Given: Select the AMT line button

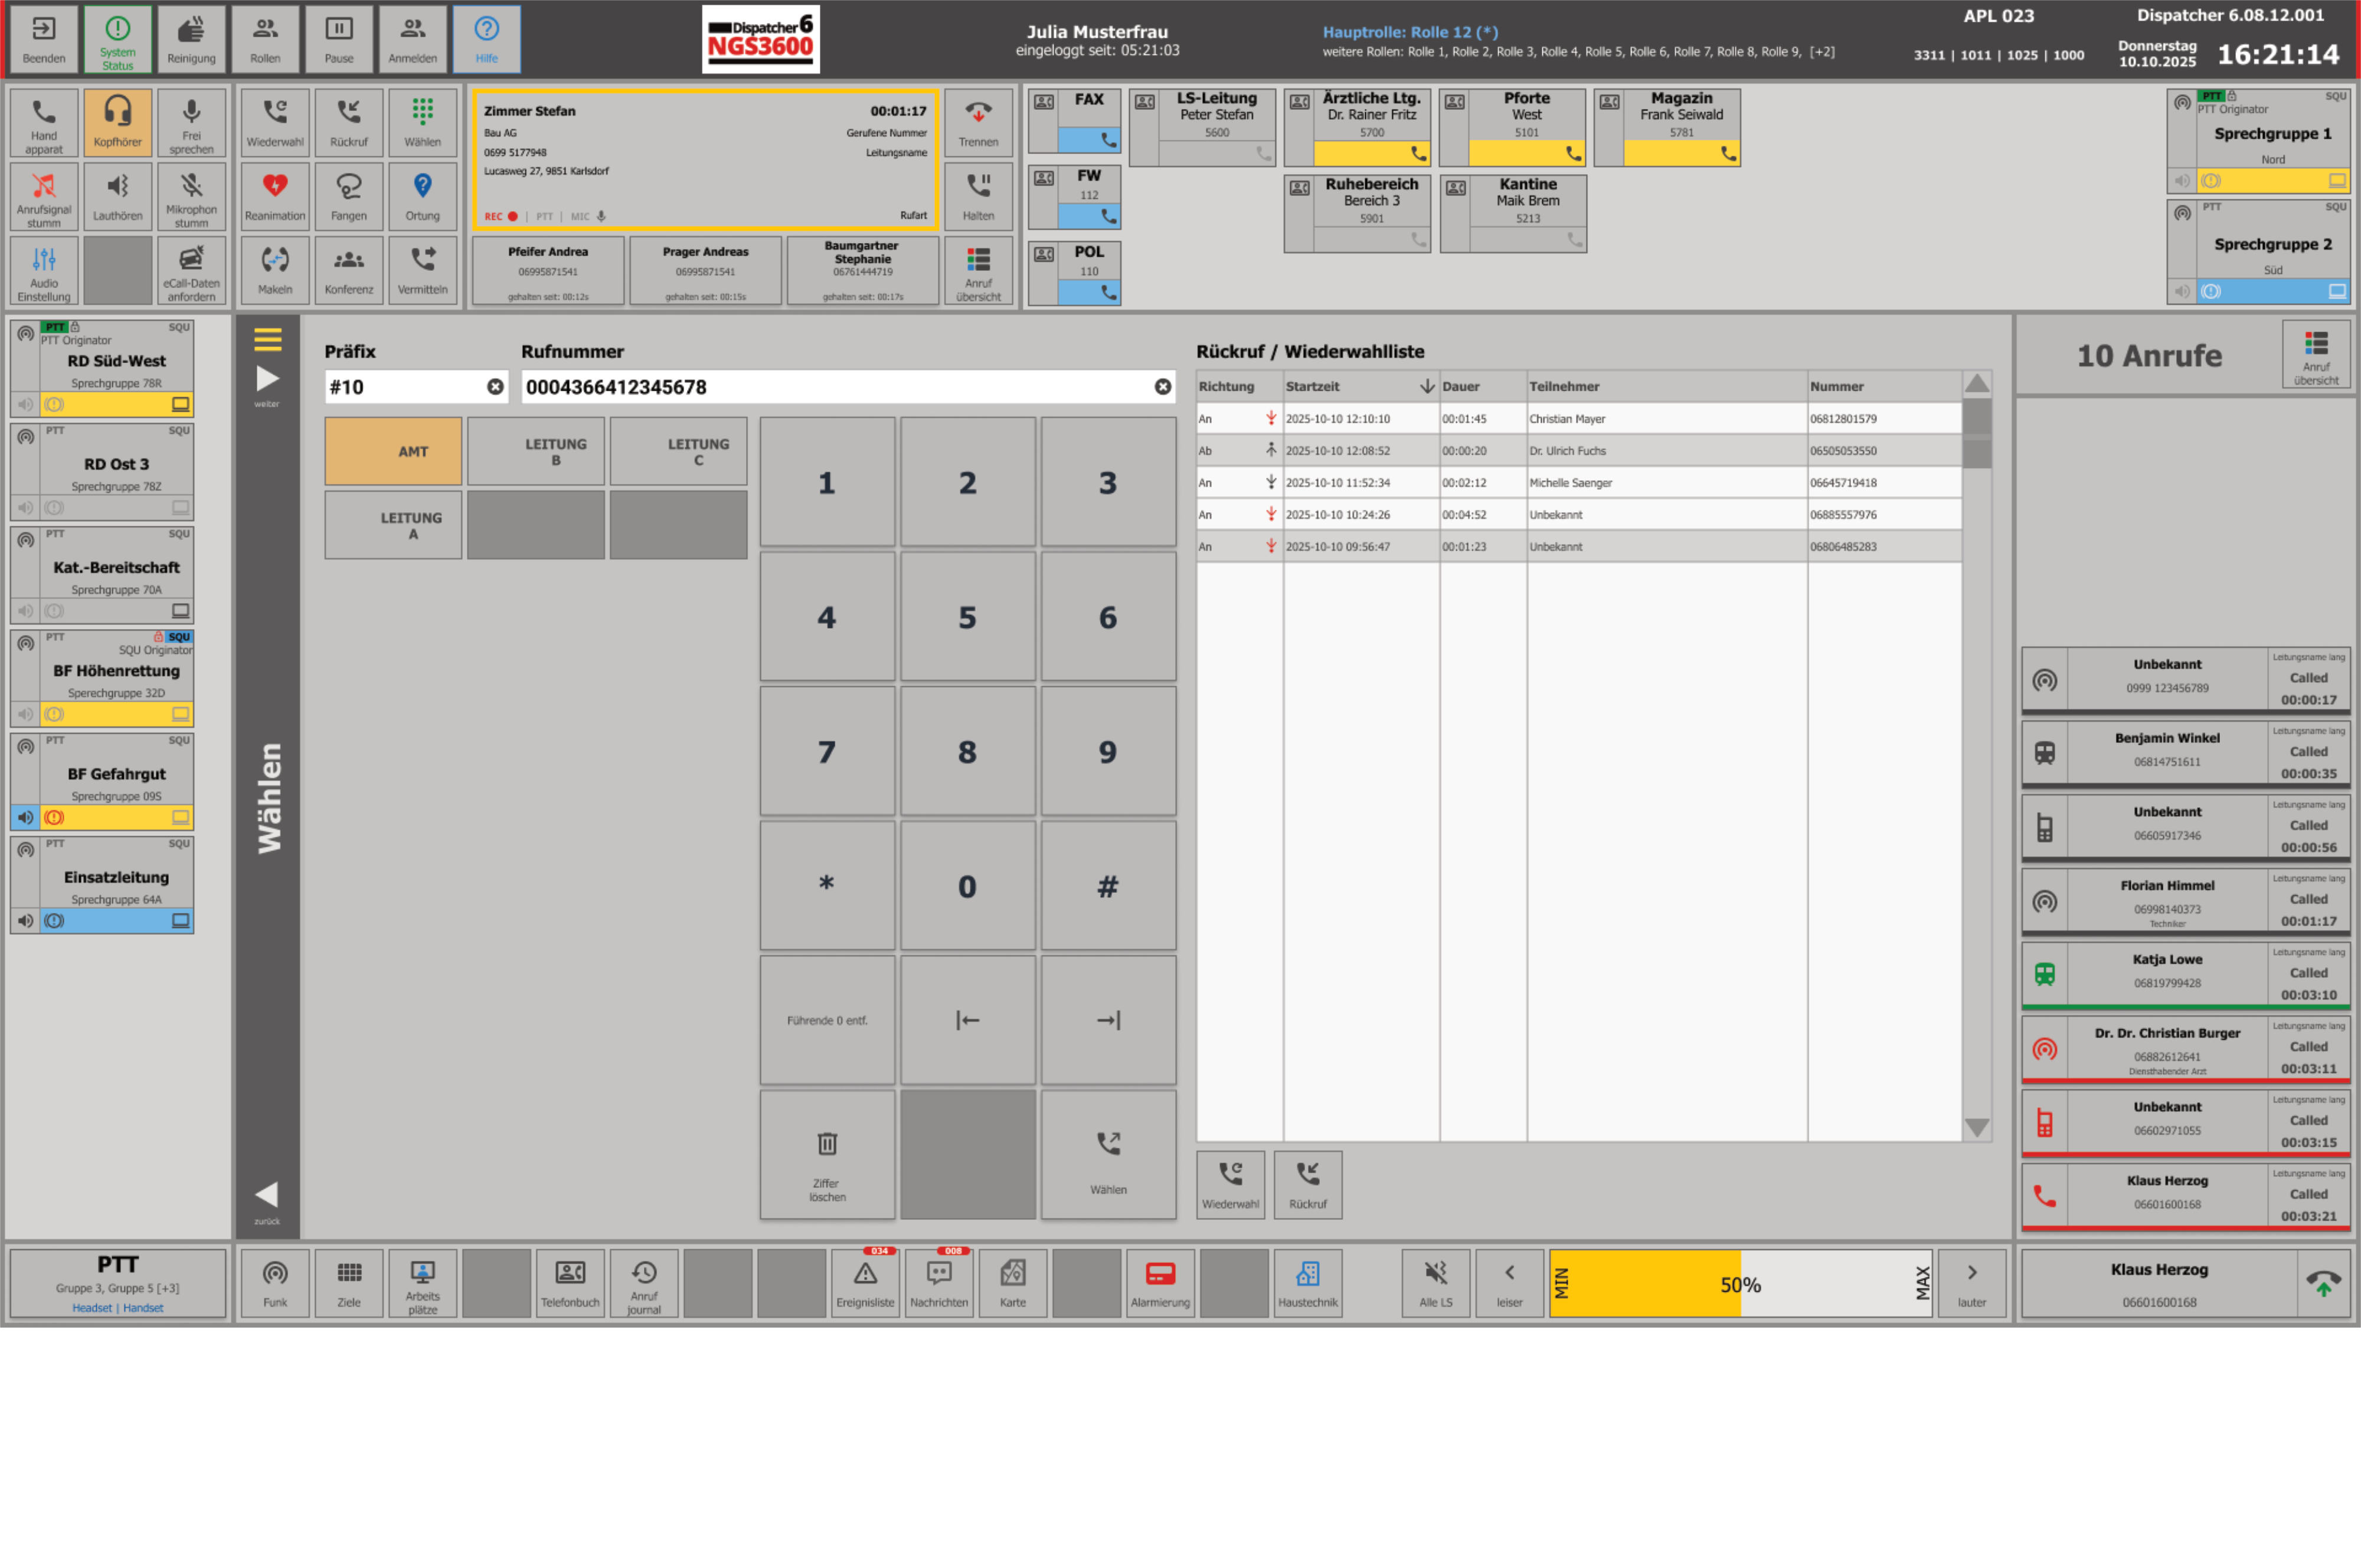Looking at the screenshot, I should coord(392,451).
